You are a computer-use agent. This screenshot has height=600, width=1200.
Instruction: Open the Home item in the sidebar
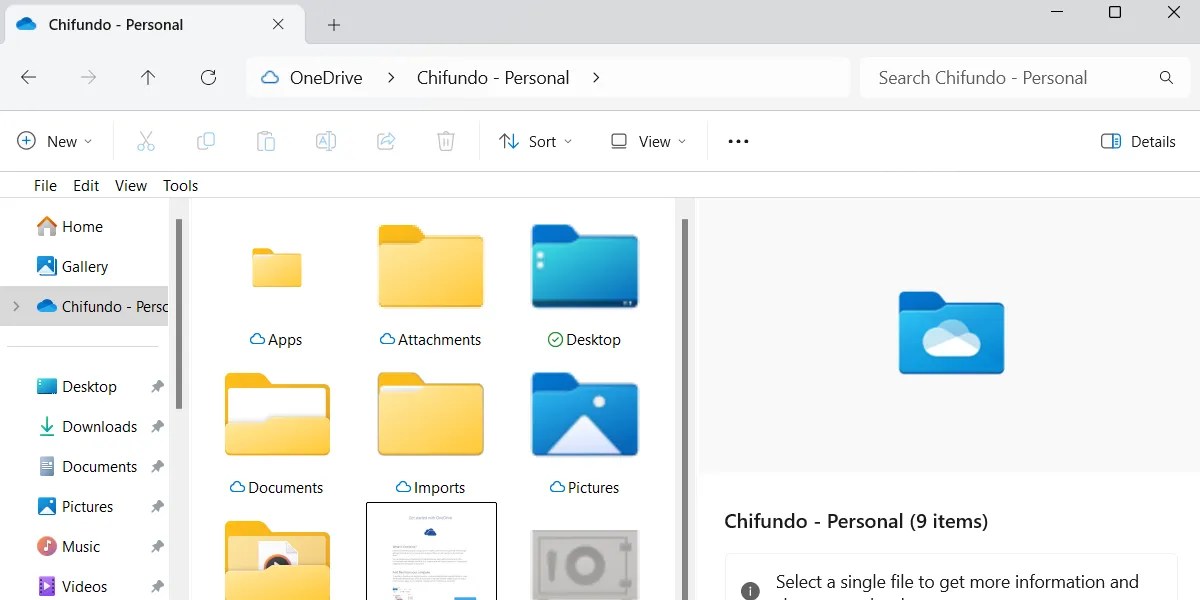pyautogui.click(x=78, y=226)
